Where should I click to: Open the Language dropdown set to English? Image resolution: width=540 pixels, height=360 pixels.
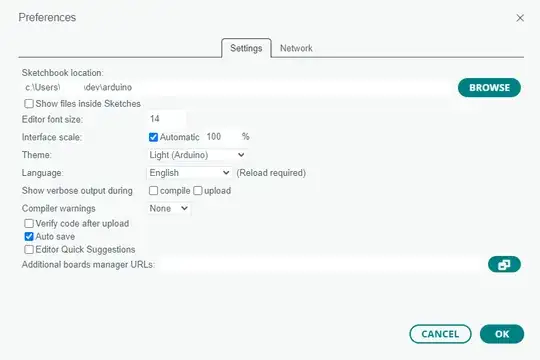coord(189,173)
